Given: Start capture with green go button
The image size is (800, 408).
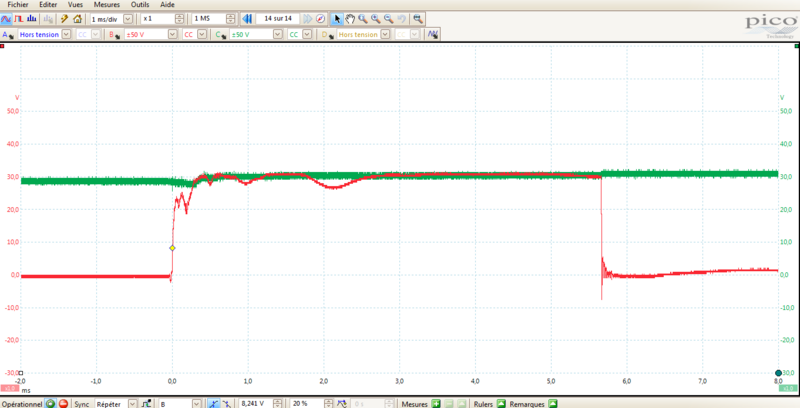Looking at the screenshot, I should click(48, 403).
